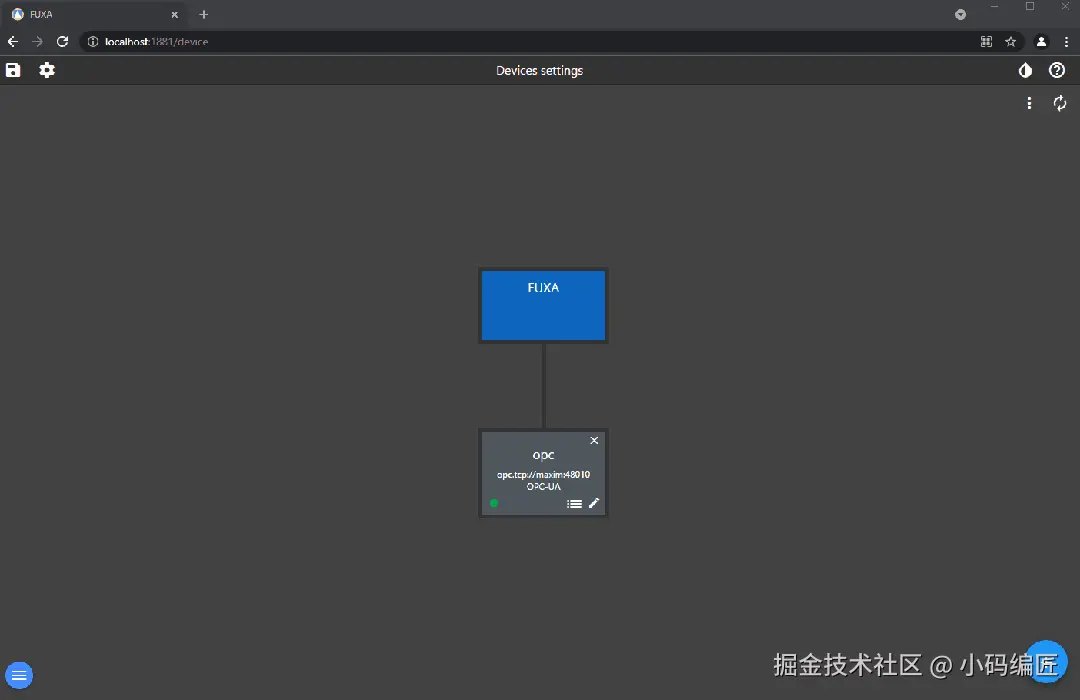Click the green connection status indicator

point(494,504)
